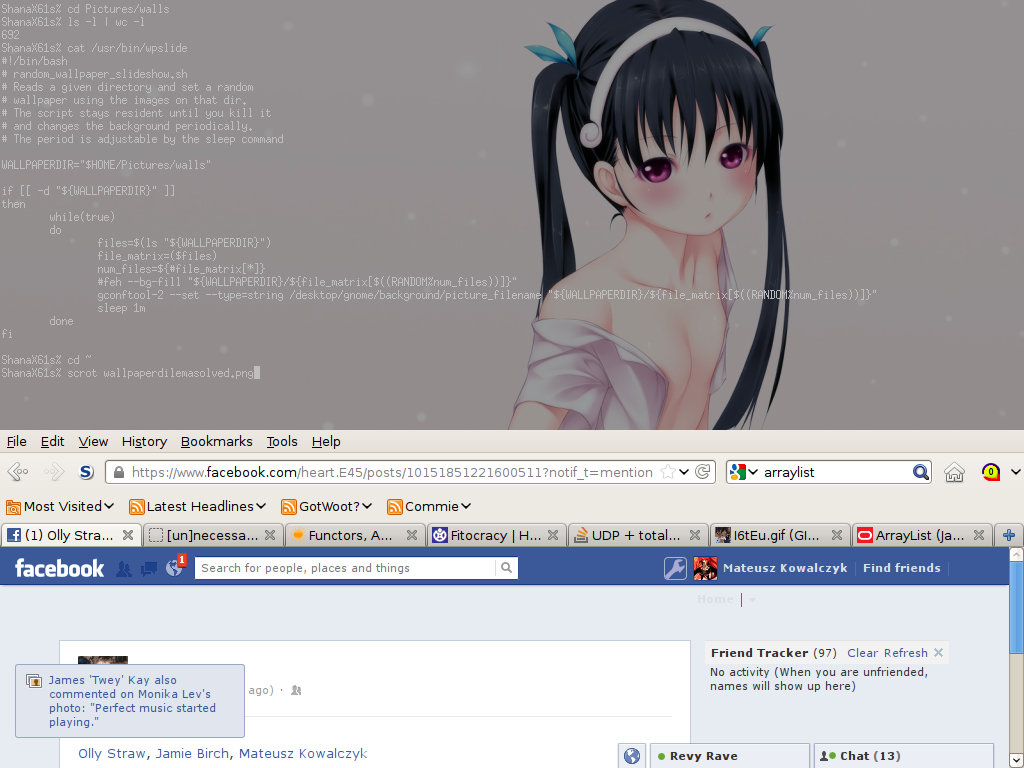Open Facebook account menu arrow next to Home
This screenshot has width=1024, height=768.
click(x=752, y=600)
